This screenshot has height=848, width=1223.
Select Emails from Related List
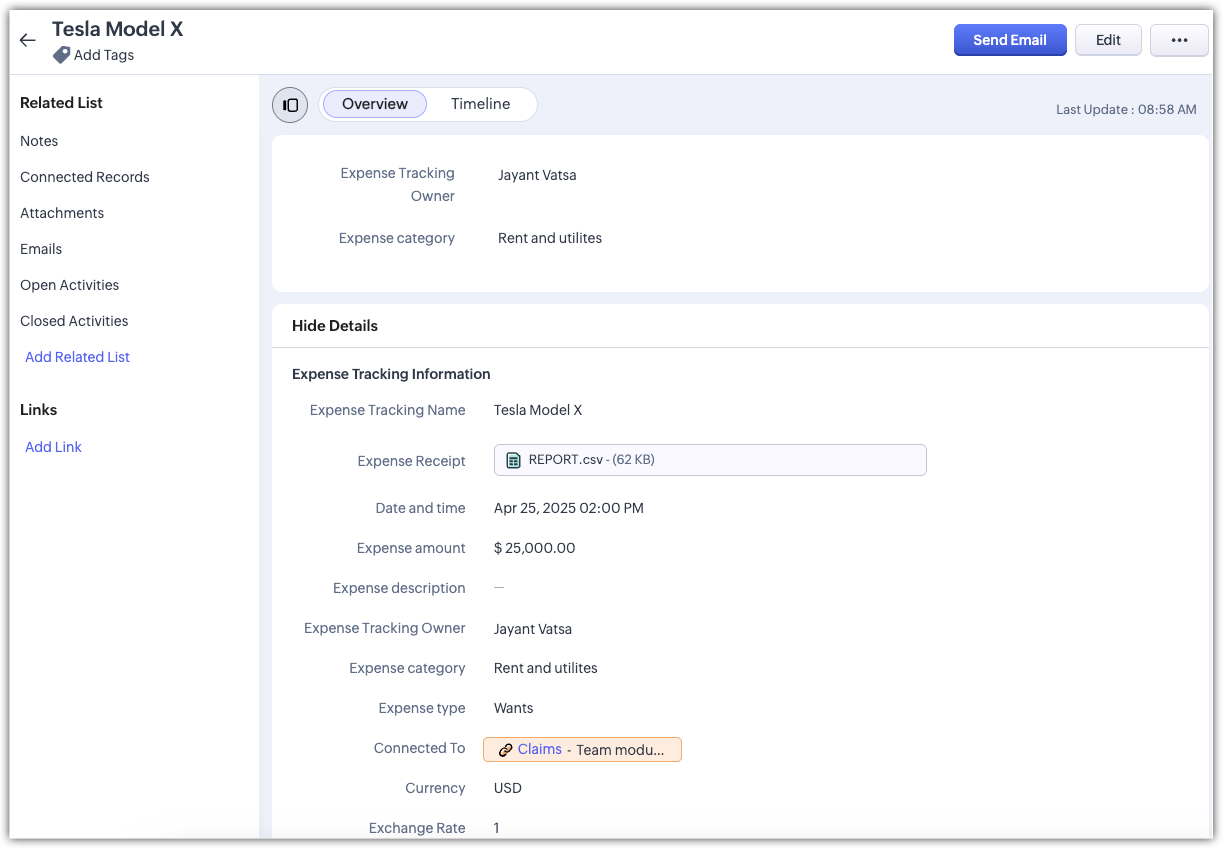pos(41,249)
